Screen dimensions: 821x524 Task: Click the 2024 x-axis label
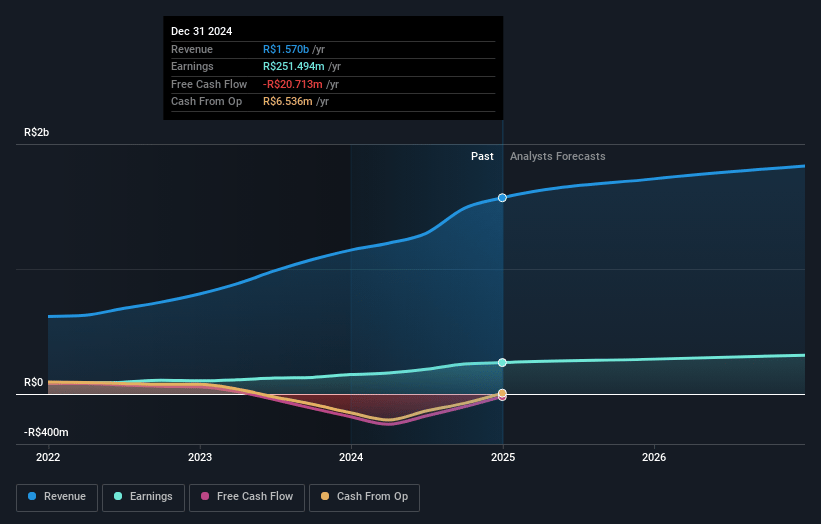click(351, 457)
